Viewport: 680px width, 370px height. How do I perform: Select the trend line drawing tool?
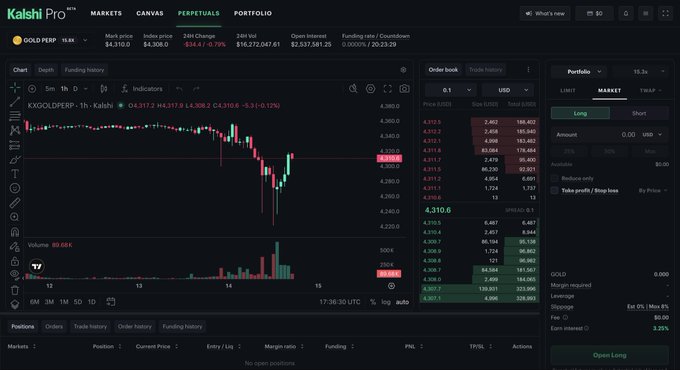(15, 102)
